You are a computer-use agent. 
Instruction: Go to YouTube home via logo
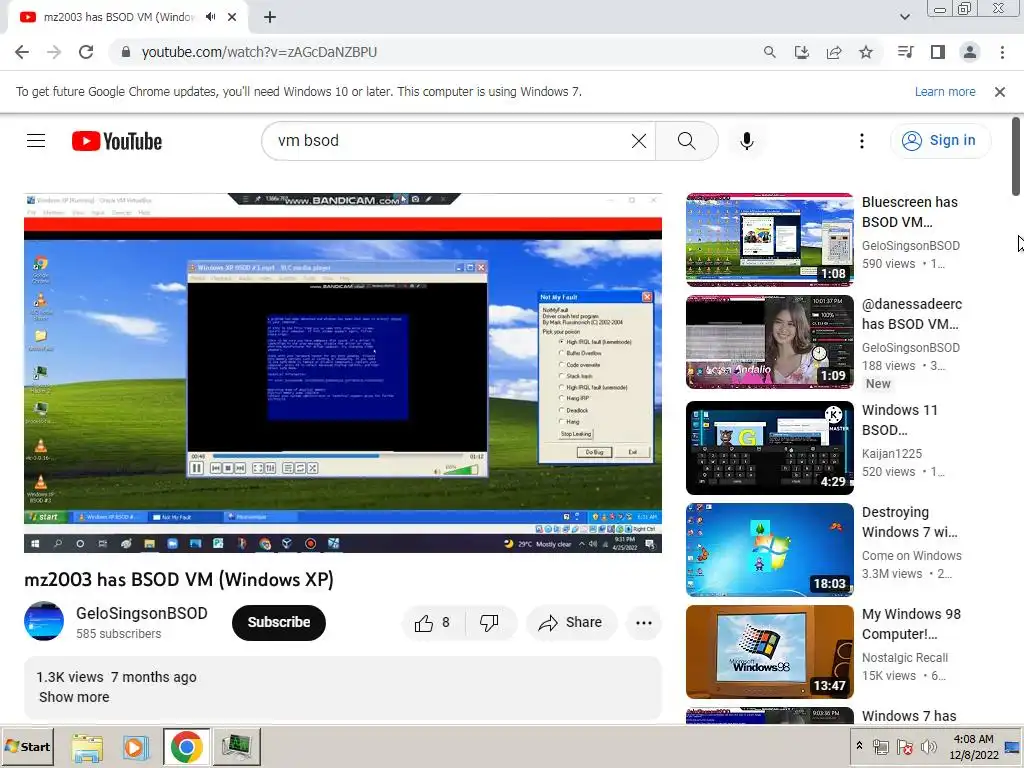(117, 141)
